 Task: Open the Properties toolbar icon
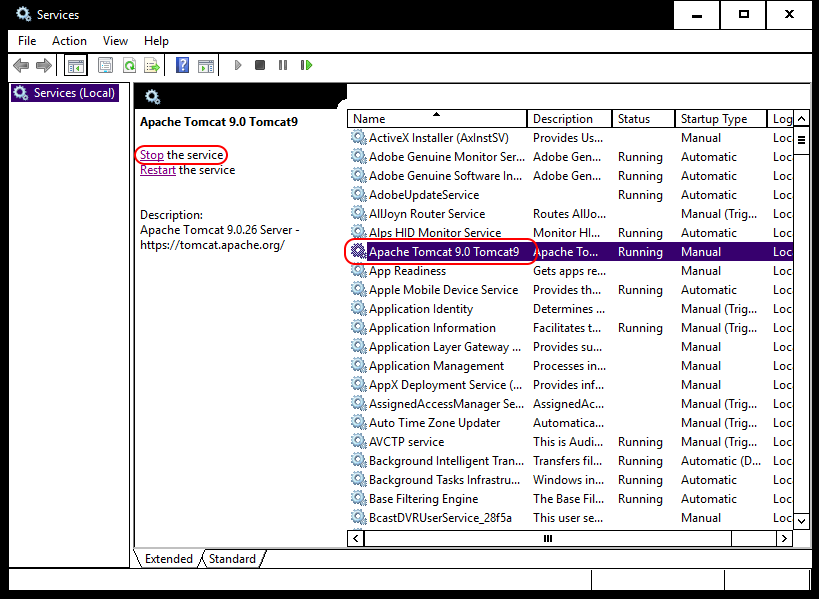click(106, 65)
